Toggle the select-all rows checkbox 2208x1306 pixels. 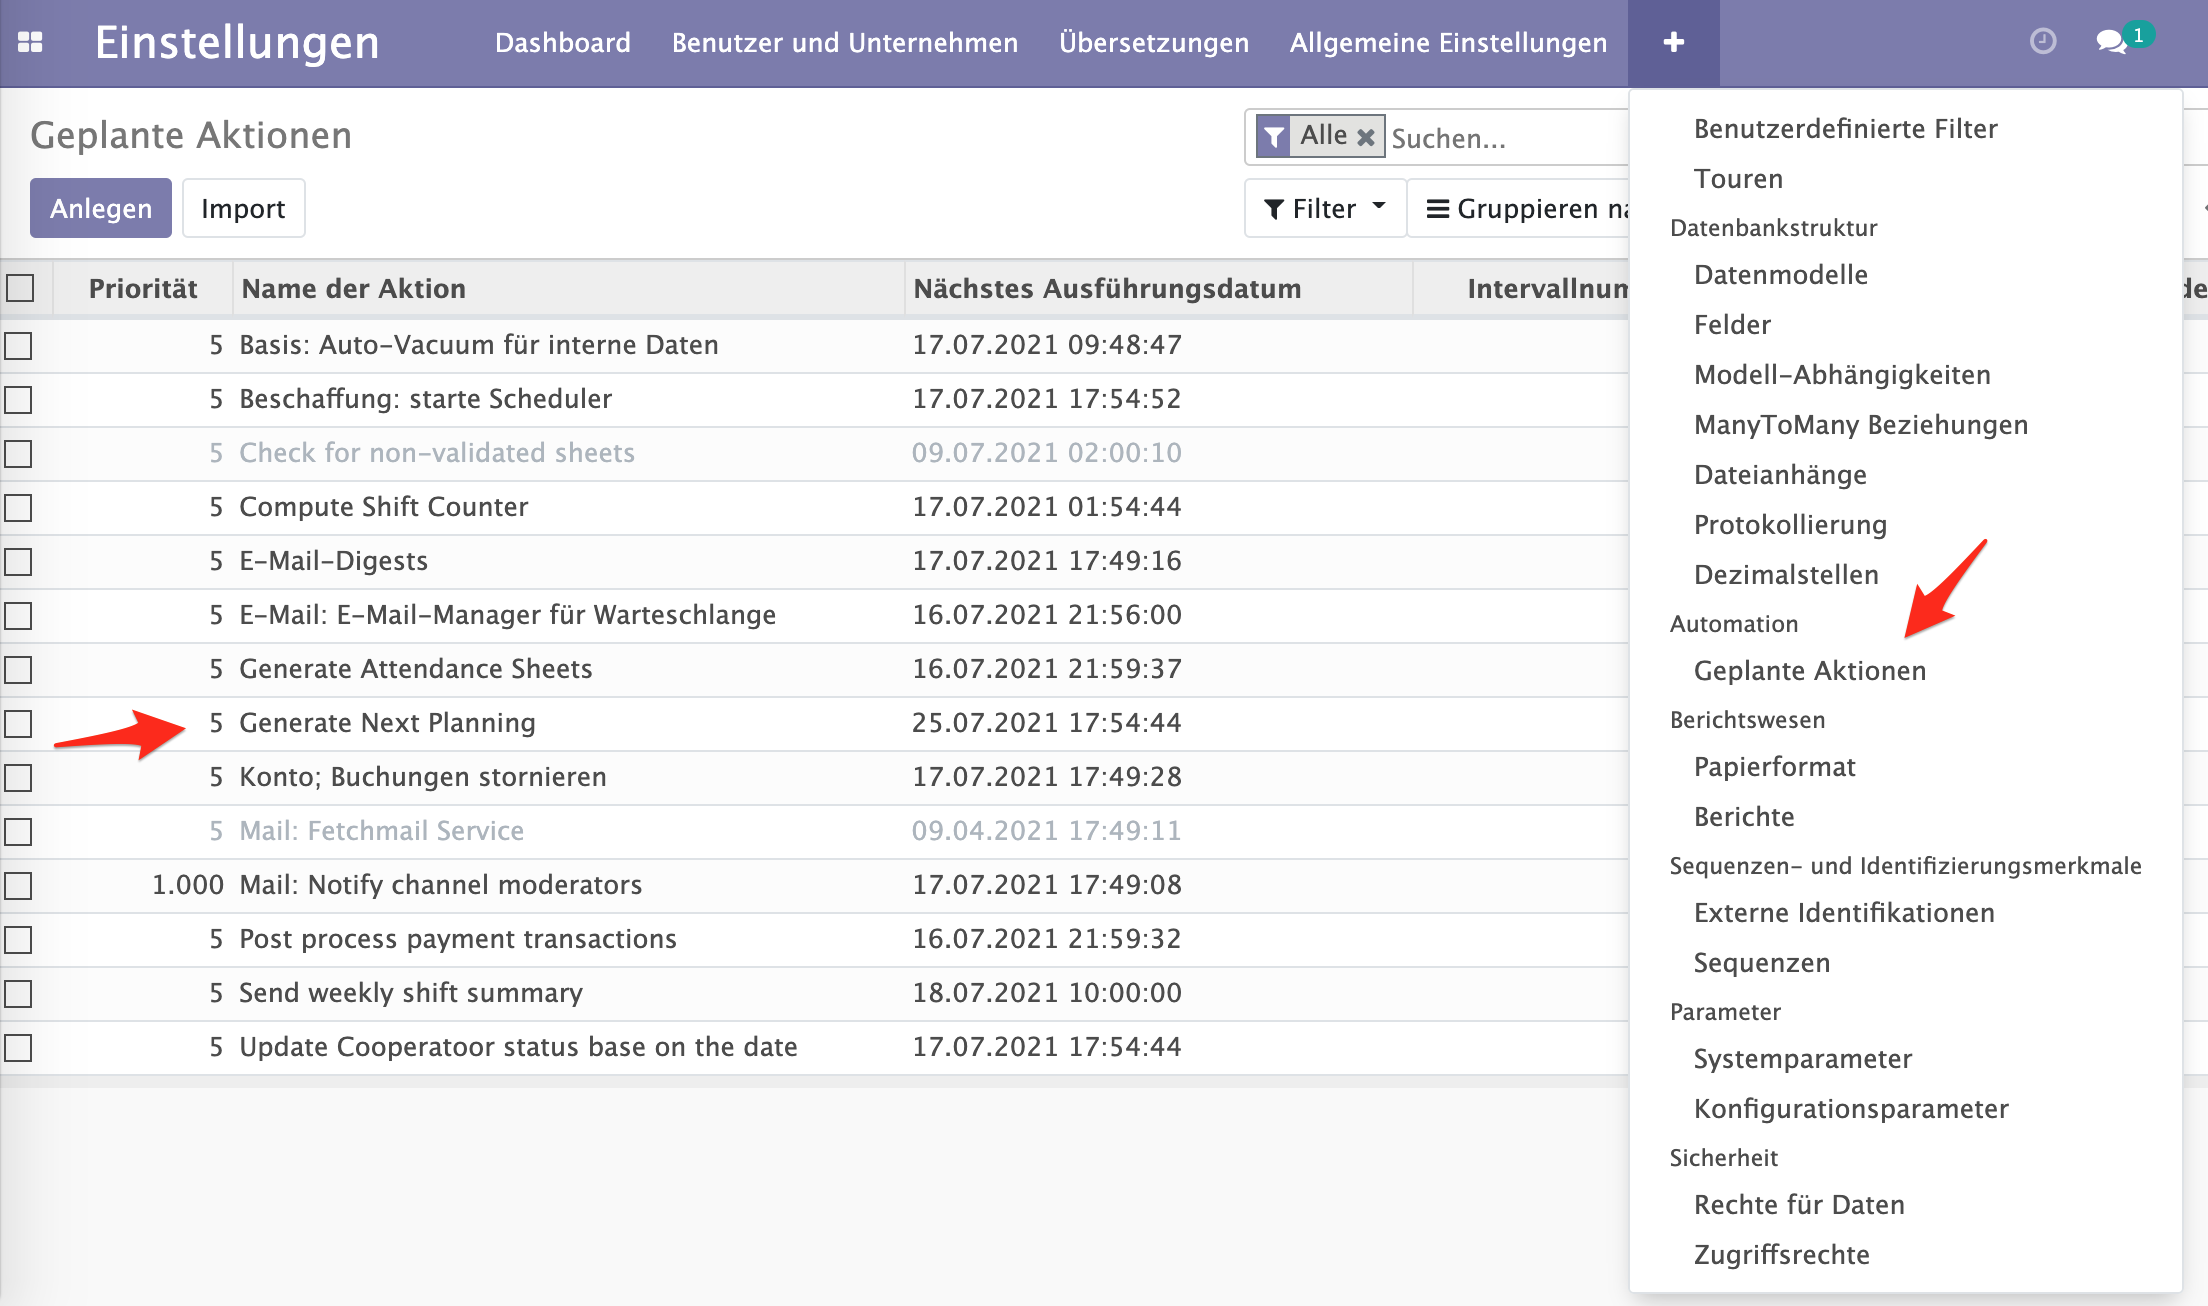tap(20, 288)
